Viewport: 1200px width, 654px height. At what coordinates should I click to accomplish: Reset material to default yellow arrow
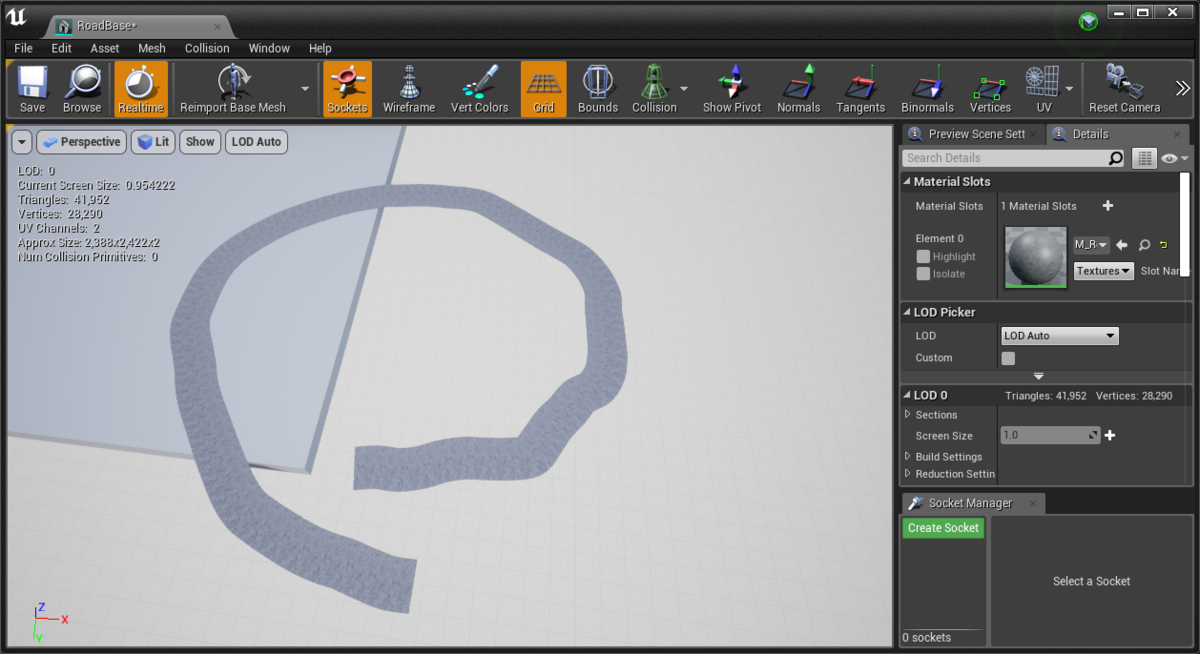(1164, 245)
